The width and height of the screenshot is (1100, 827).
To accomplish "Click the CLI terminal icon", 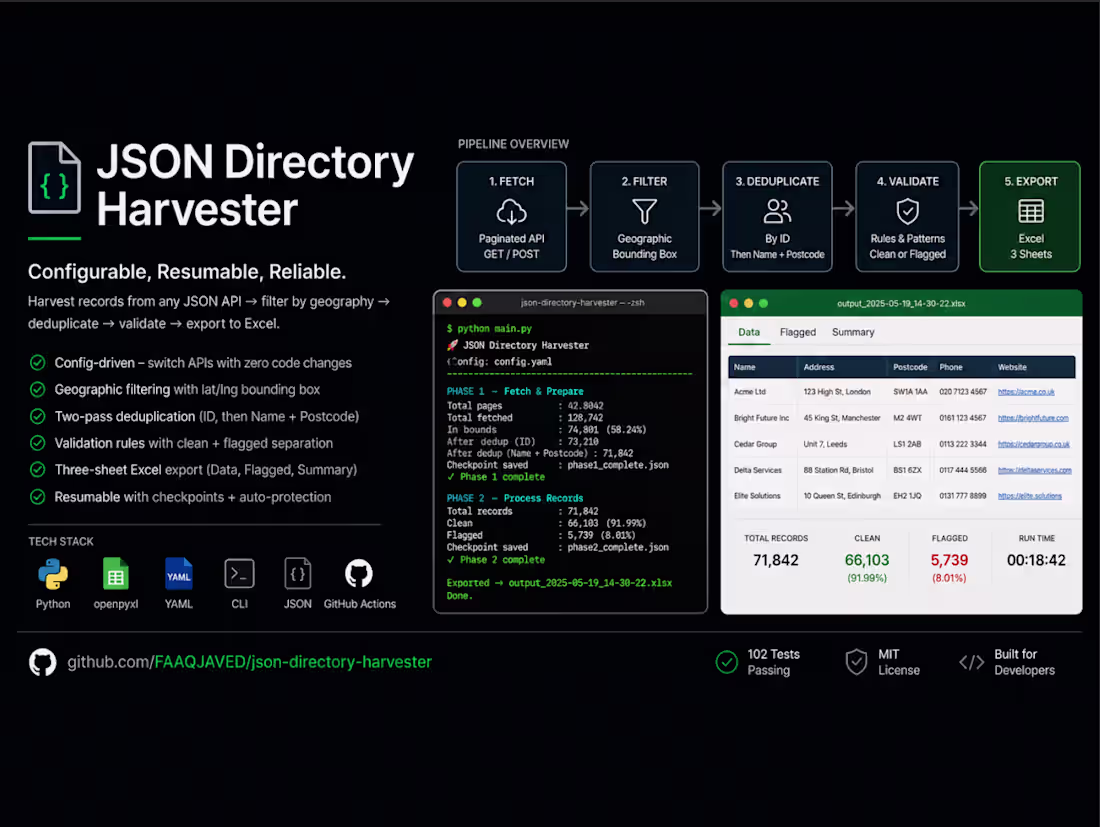I will [239, 574].
